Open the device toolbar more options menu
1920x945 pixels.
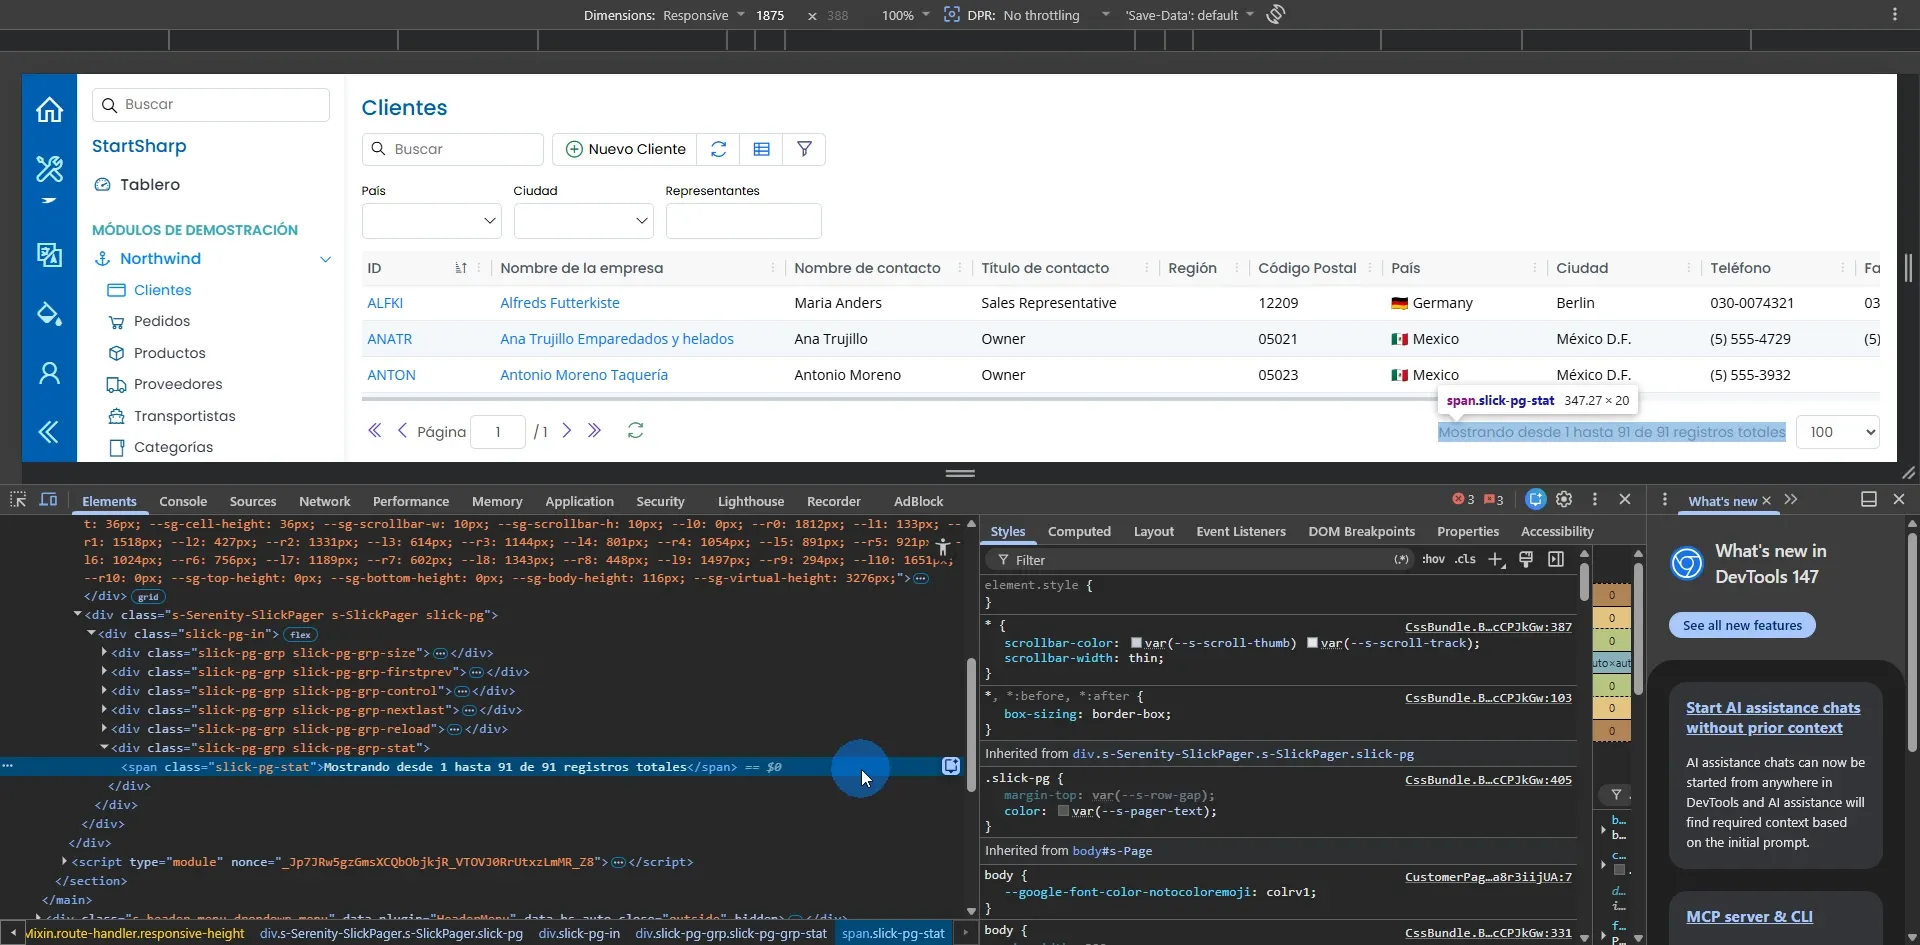pos(1894,15)
